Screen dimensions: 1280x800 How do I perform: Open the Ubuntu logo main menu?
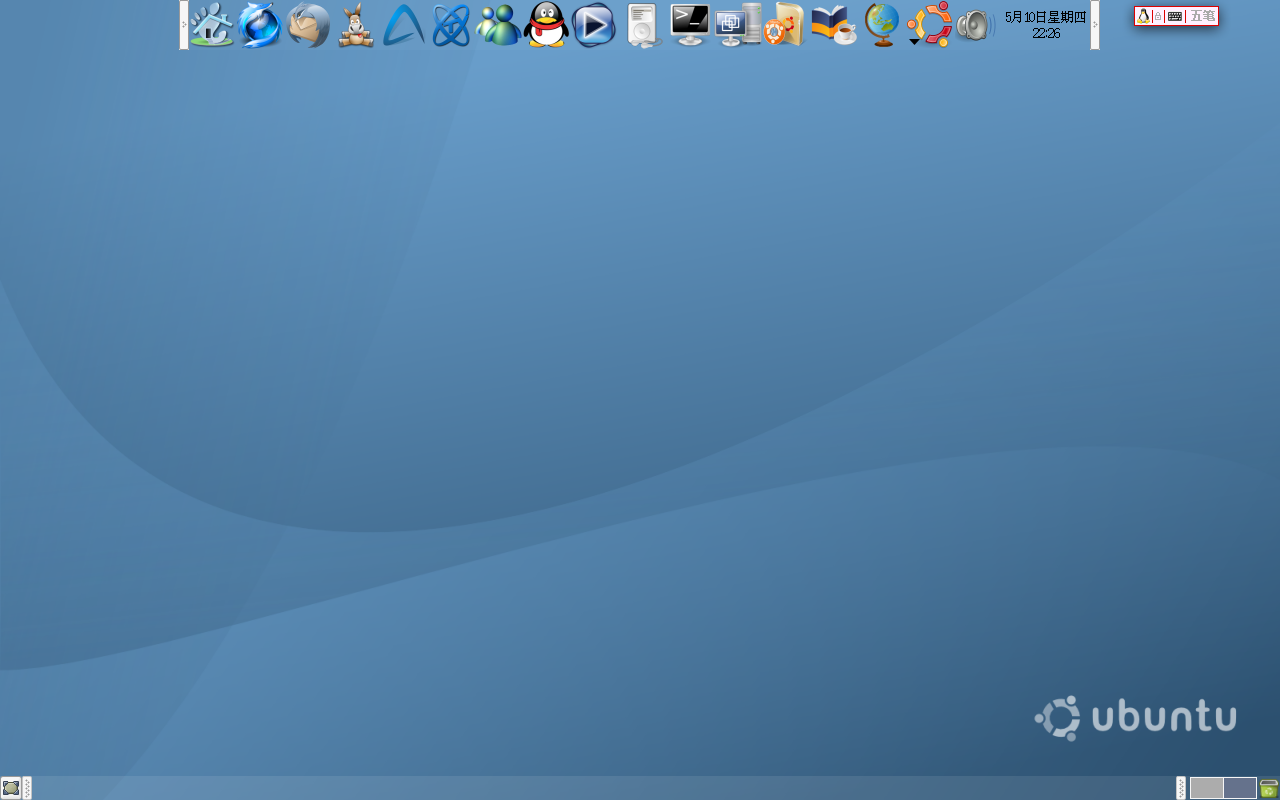929,25
